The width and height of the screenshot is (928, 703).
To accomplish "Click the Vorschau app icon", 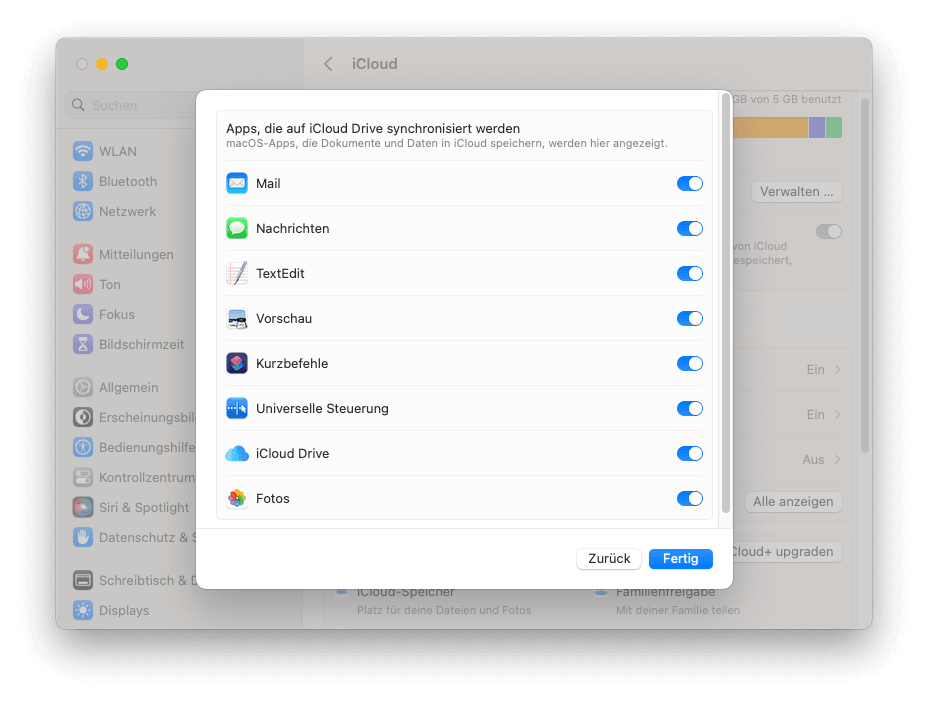I will click(237, 318).
